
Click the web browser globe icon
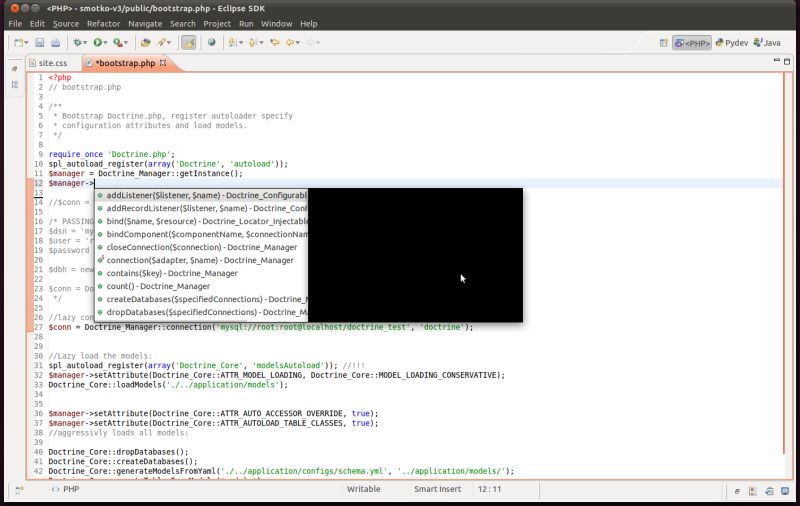coord(211,42)
